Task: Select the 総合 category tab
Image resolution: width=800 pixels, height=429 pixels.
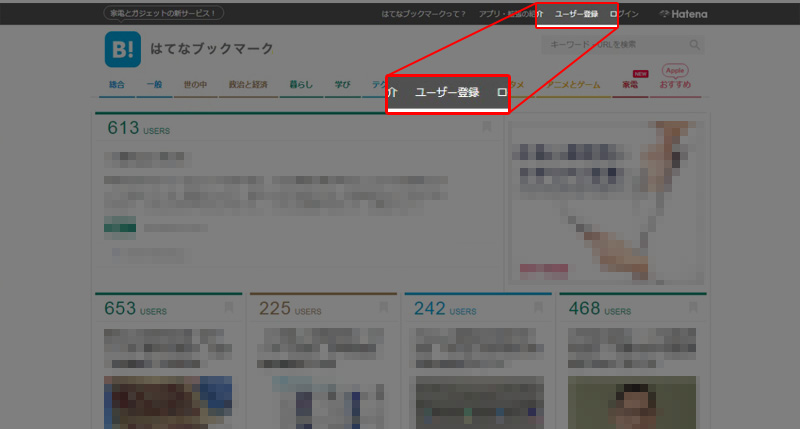Action: point(117,85)
